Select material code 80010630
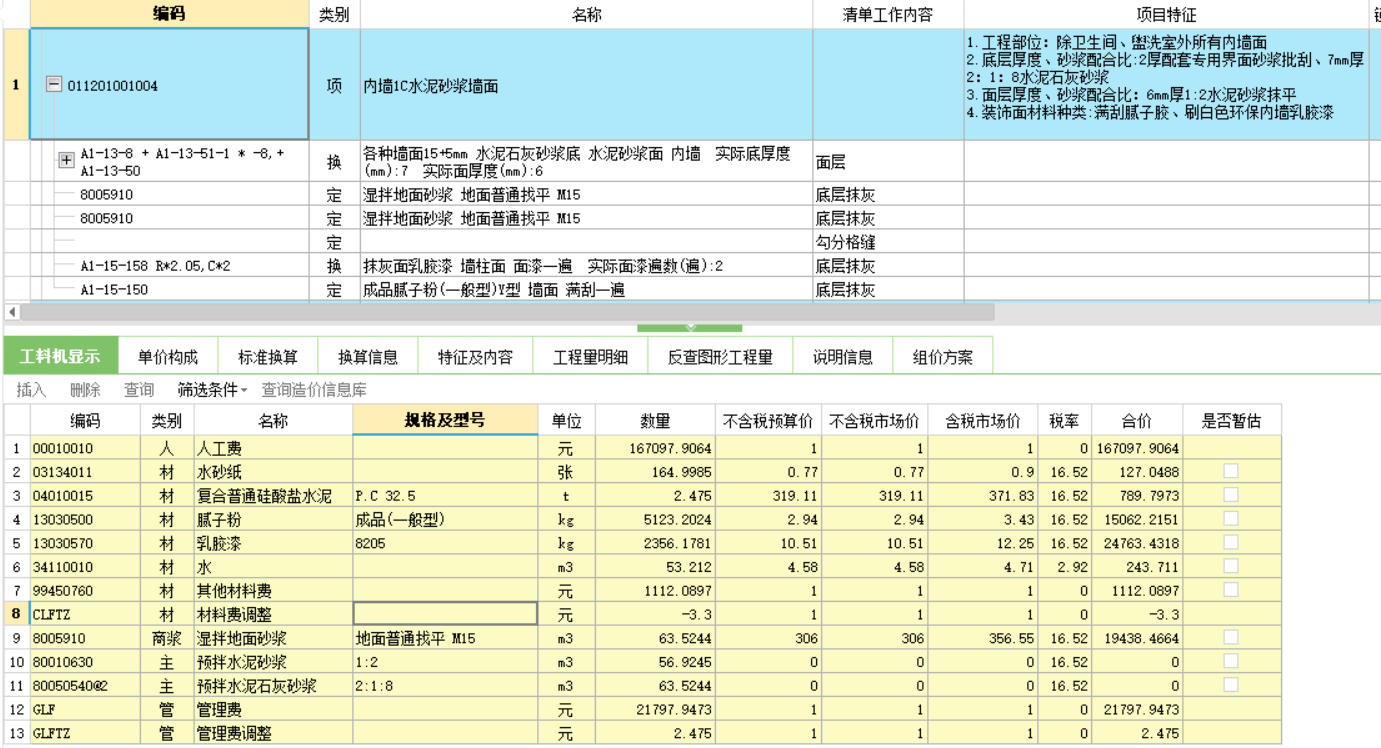This screenshot has width=1381, height=748. (85, 662)
